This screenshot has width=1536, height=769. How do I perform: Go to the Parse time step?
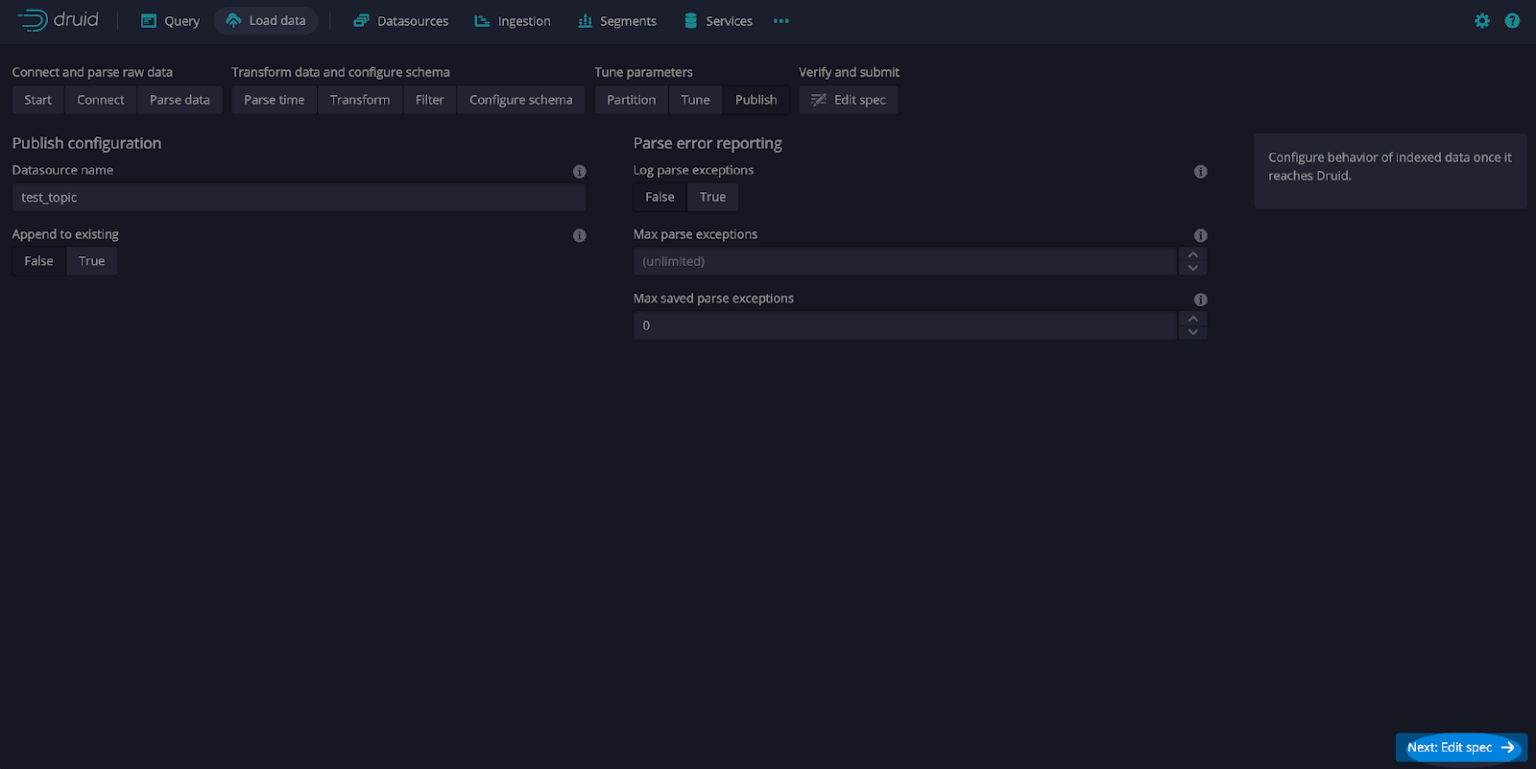click(x=274, y=100)
